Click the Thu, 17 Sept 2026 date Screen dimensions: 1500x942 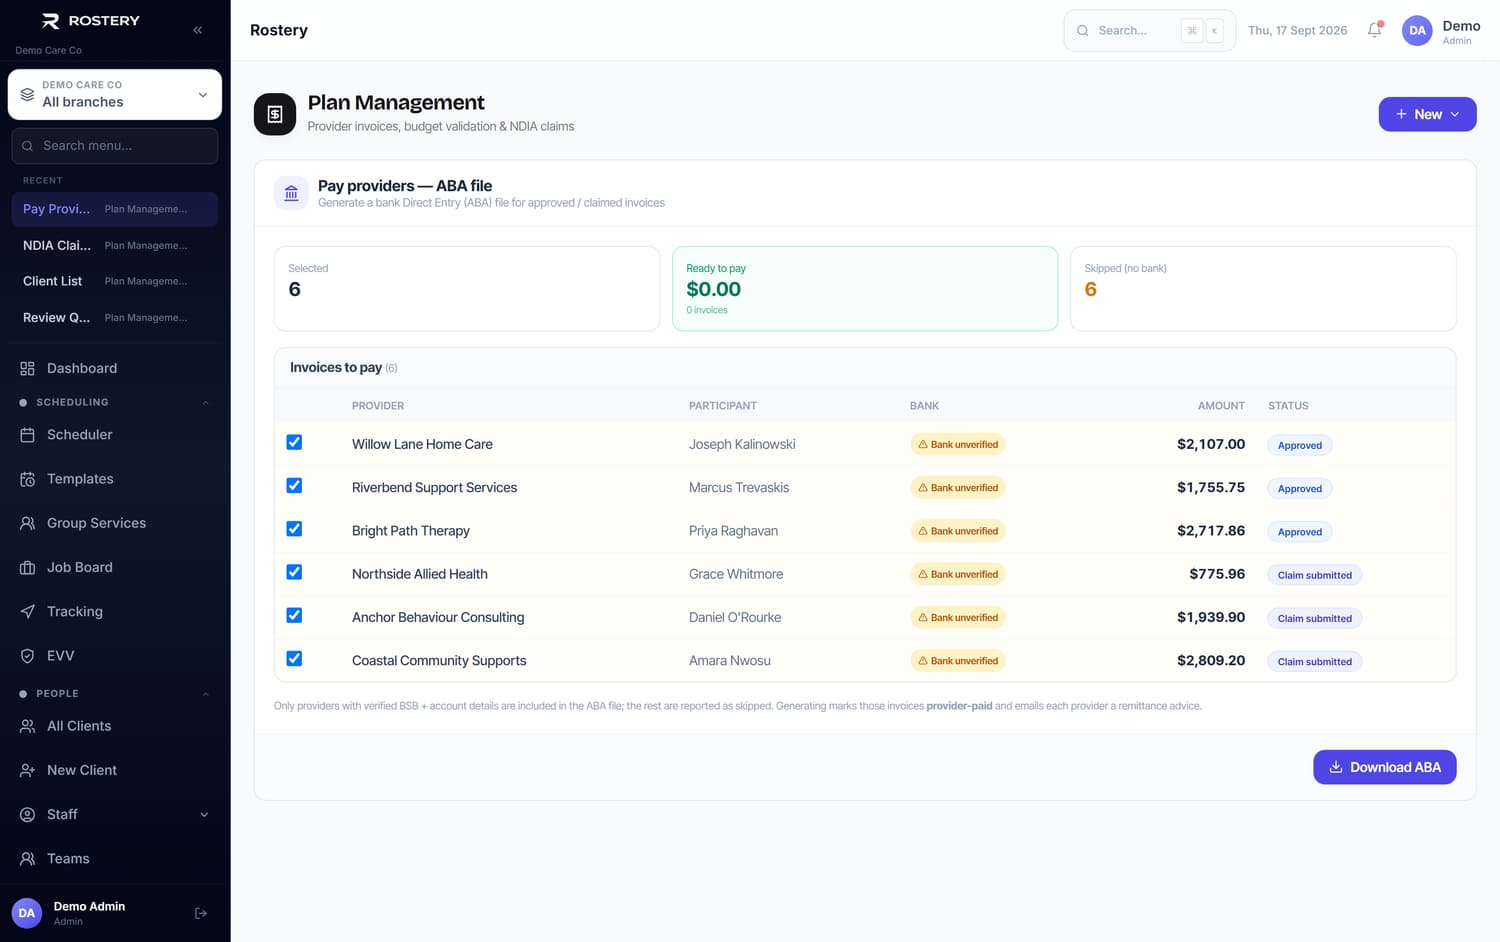(x=1297, y=31)
